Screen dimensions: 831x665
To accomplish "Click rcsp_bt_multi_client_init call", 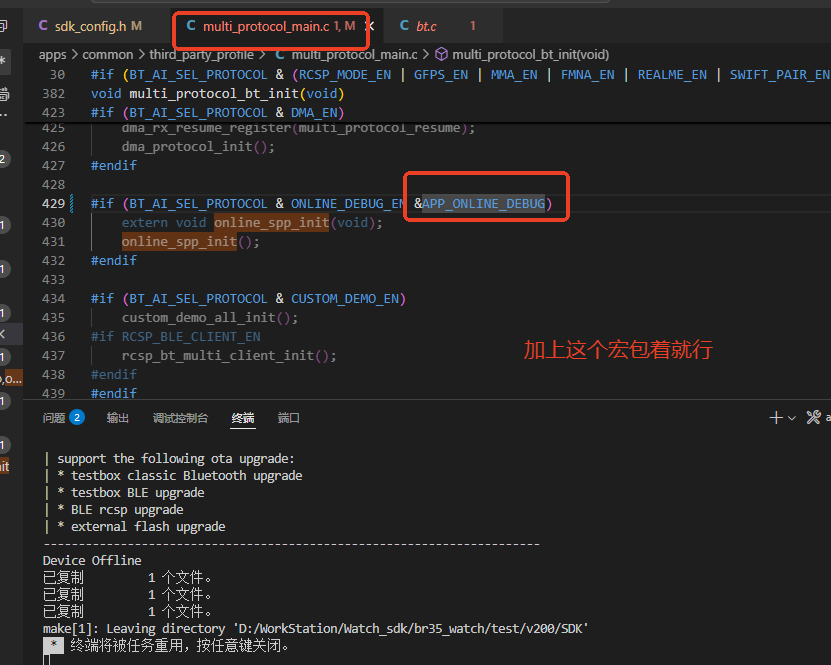I will (218, 356).
